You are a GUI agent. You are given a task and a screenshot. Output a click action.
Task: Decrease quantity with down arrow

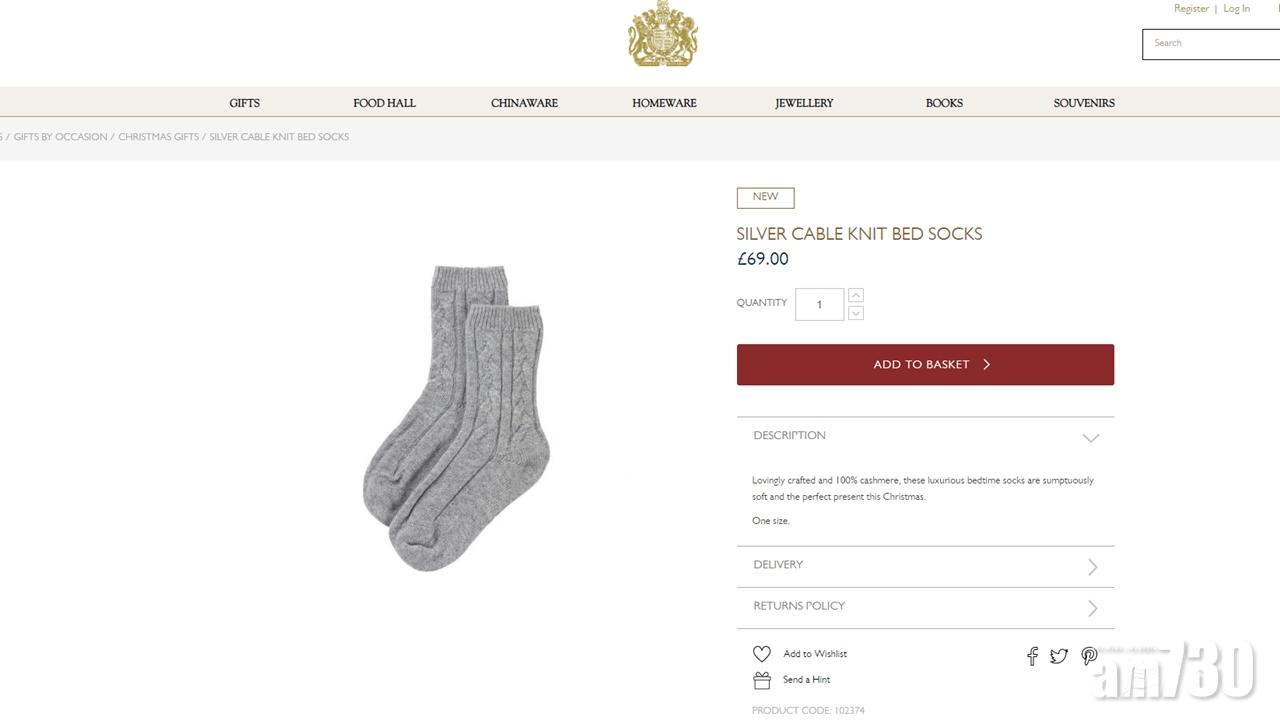pos(856,313)
